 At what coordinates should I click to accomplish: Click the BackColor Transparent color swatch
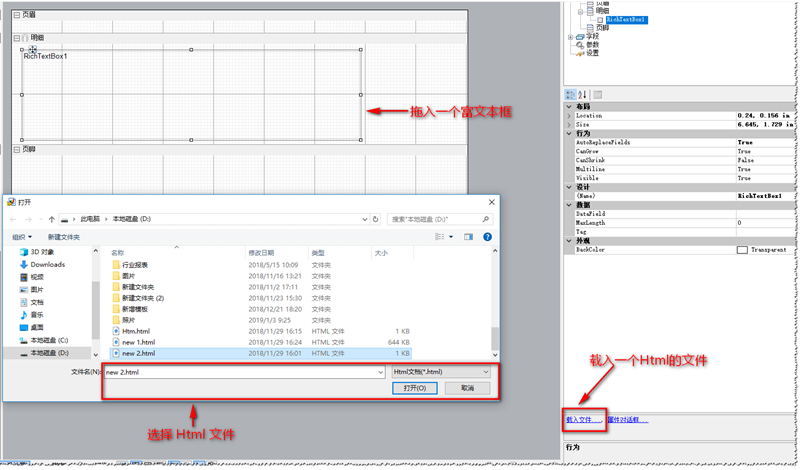(742, 249)
